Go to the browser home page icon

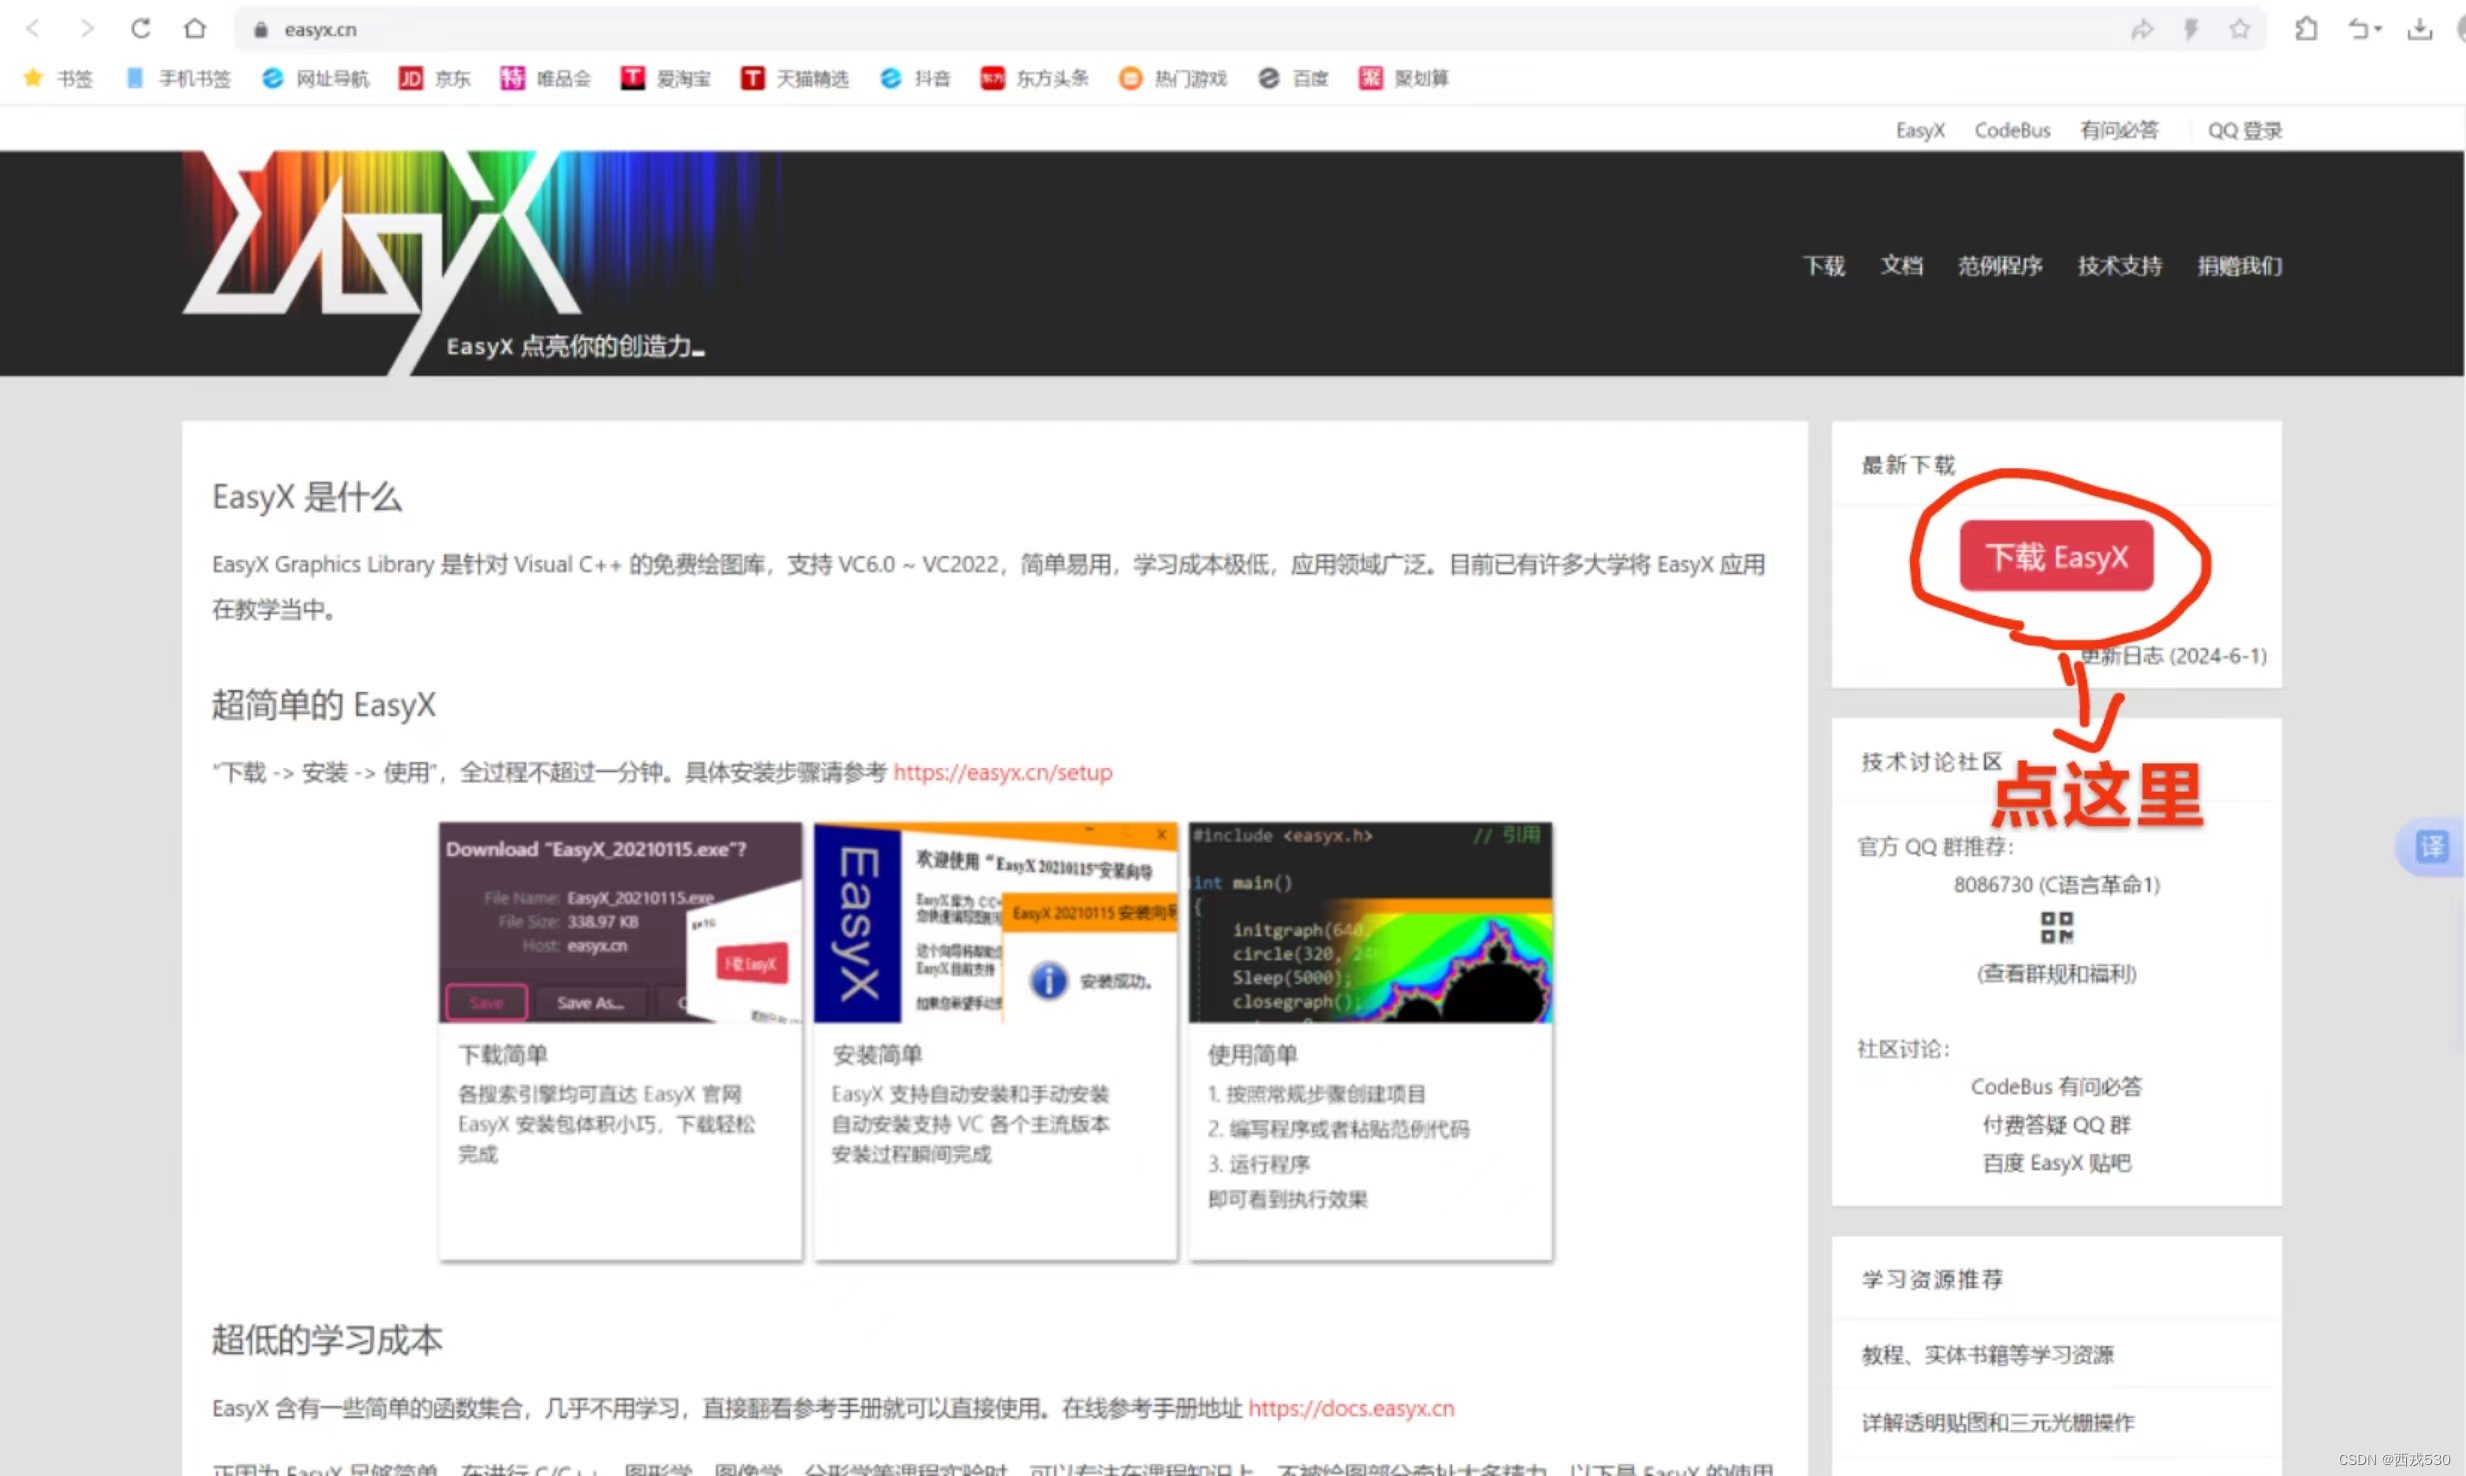195,29
